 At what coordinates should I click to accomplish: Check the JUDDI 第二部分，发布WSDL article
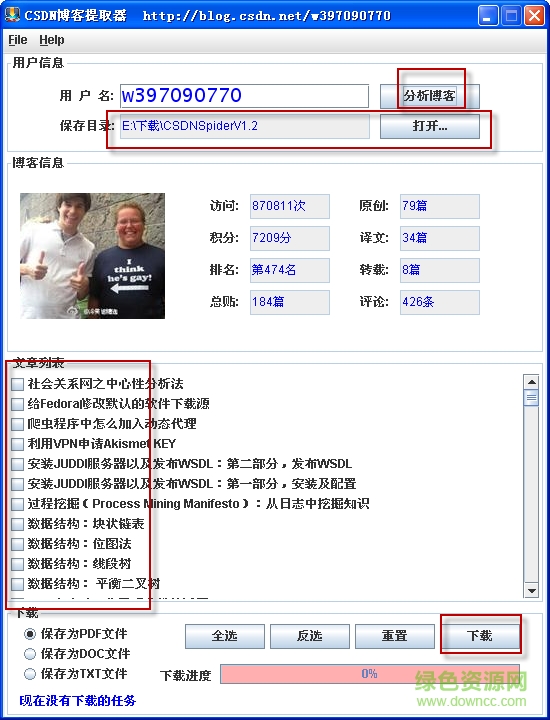[x=17, y=464]
